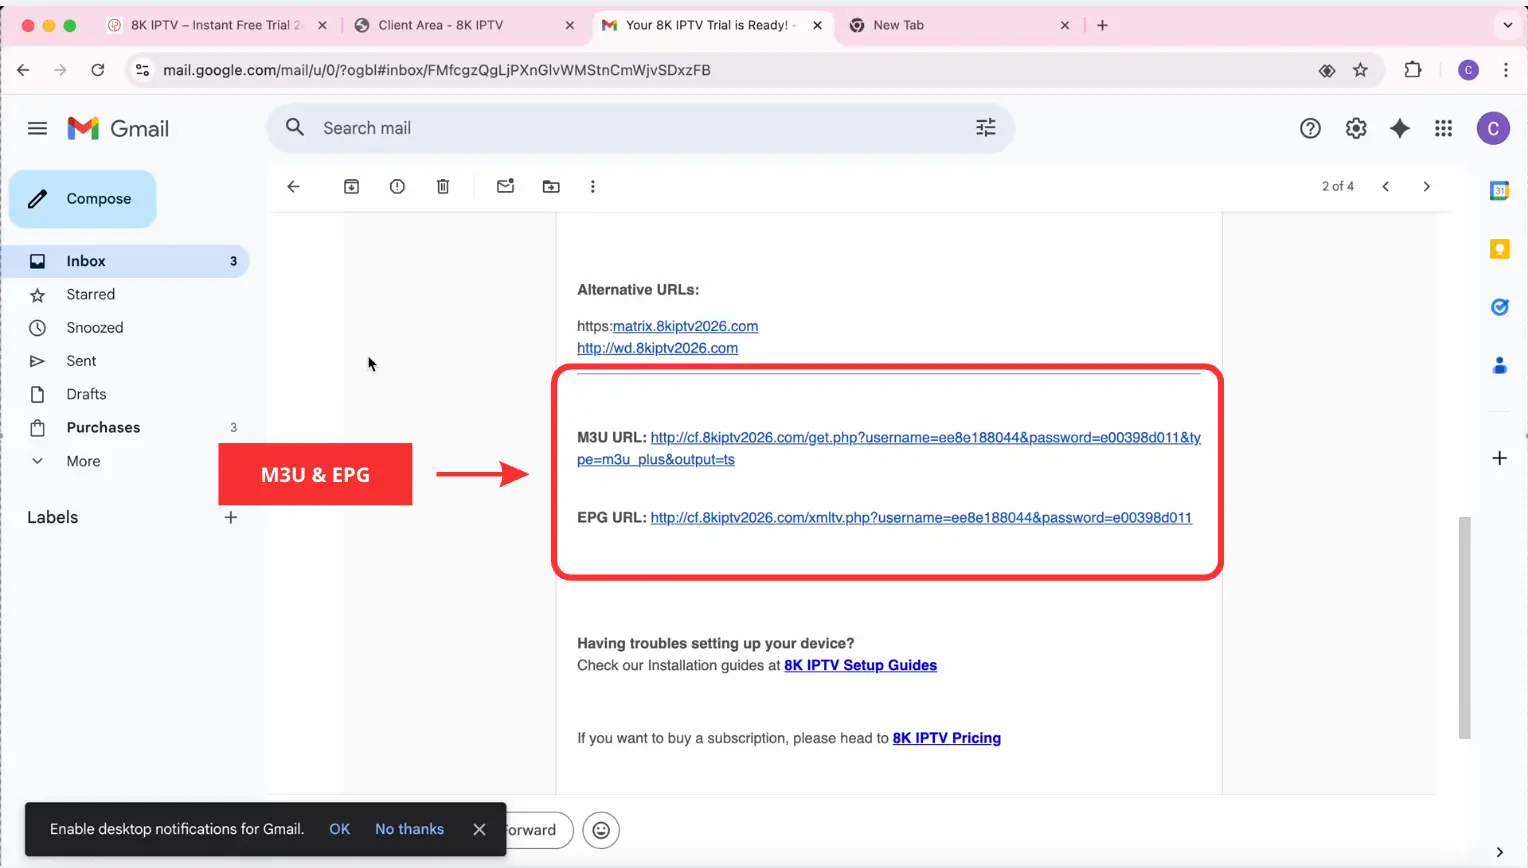Get add-ons plus icon
The width and height of the screenshot is (1528, 868).
tap(1499, 458)
